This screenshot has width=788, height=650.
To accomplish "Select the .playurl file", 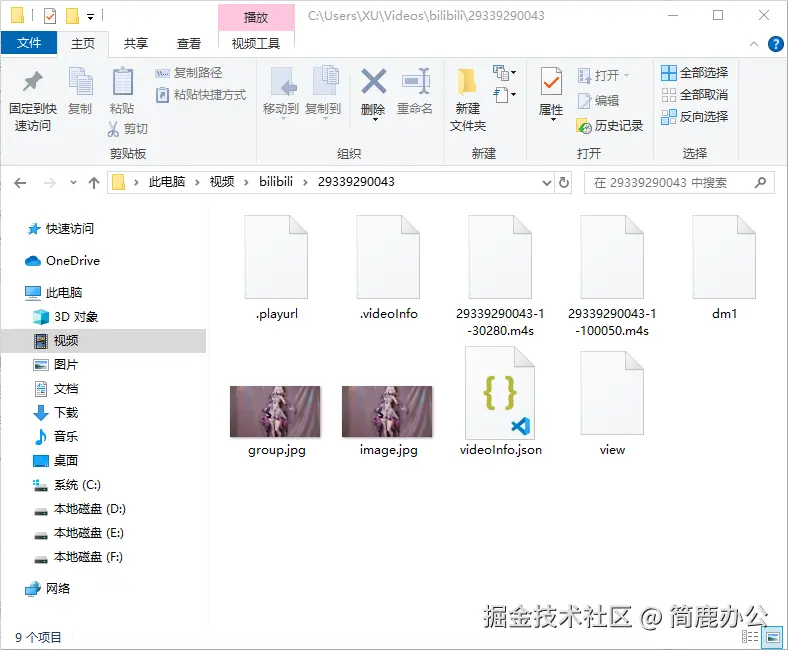I will click(276, 267).
